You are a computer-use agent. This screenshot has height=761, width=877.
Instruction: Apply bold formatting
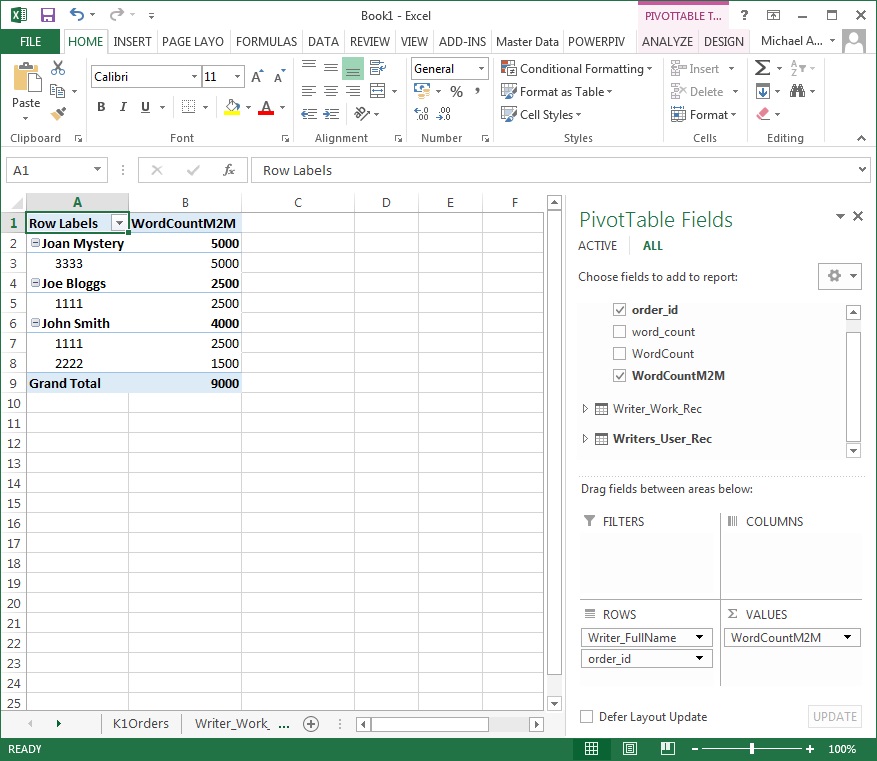click(x=101, y=107)
